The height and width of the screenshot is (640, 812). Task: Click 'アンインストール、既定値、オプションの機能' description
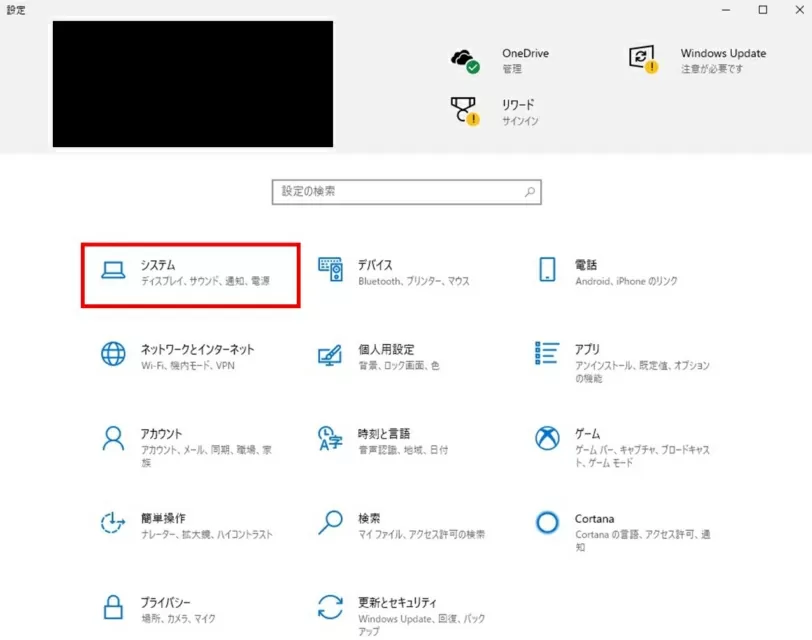point(642,372)
